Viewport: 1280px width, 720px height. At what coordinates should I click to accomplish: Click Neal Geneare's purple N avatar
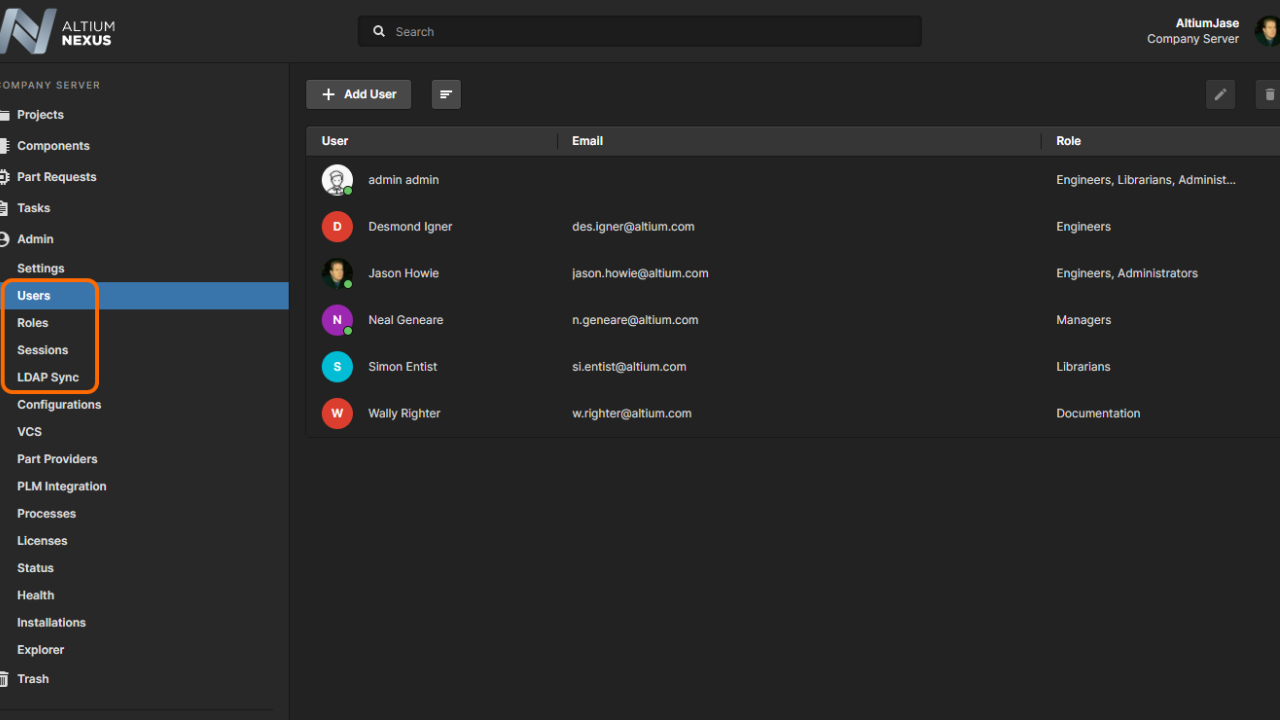coord(337,320)
